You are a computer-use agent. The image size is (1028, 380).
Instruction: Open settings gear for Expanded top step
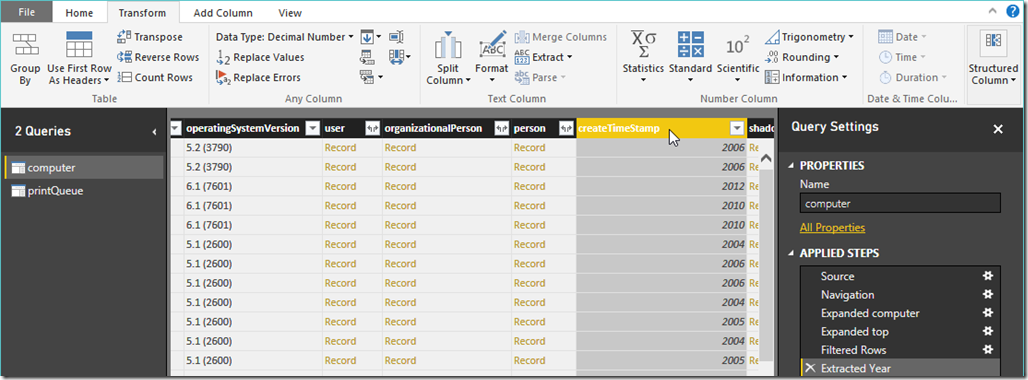point(988,331)
